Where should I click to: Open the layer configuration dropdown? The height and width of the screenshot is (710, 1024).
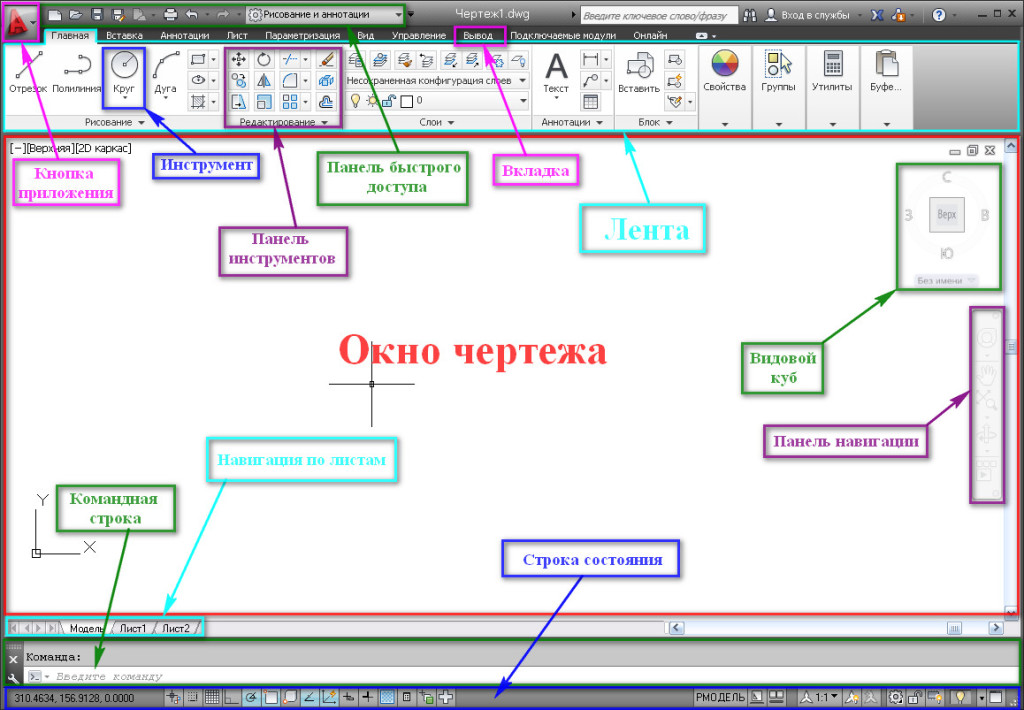pos(436,80)
